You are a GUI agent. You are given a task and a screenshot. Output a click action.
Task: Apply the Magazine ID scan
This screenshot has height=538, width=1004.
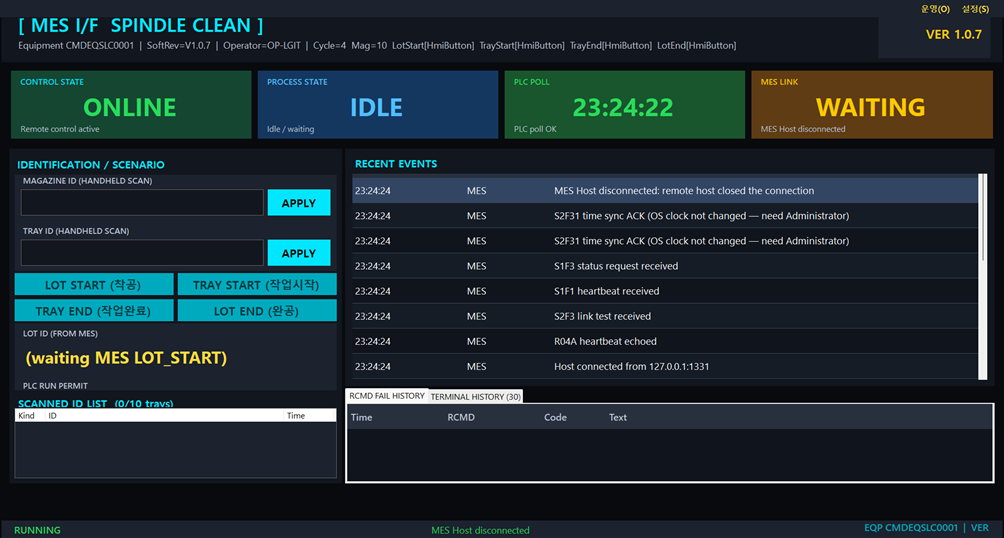click(x=299, y=202)
